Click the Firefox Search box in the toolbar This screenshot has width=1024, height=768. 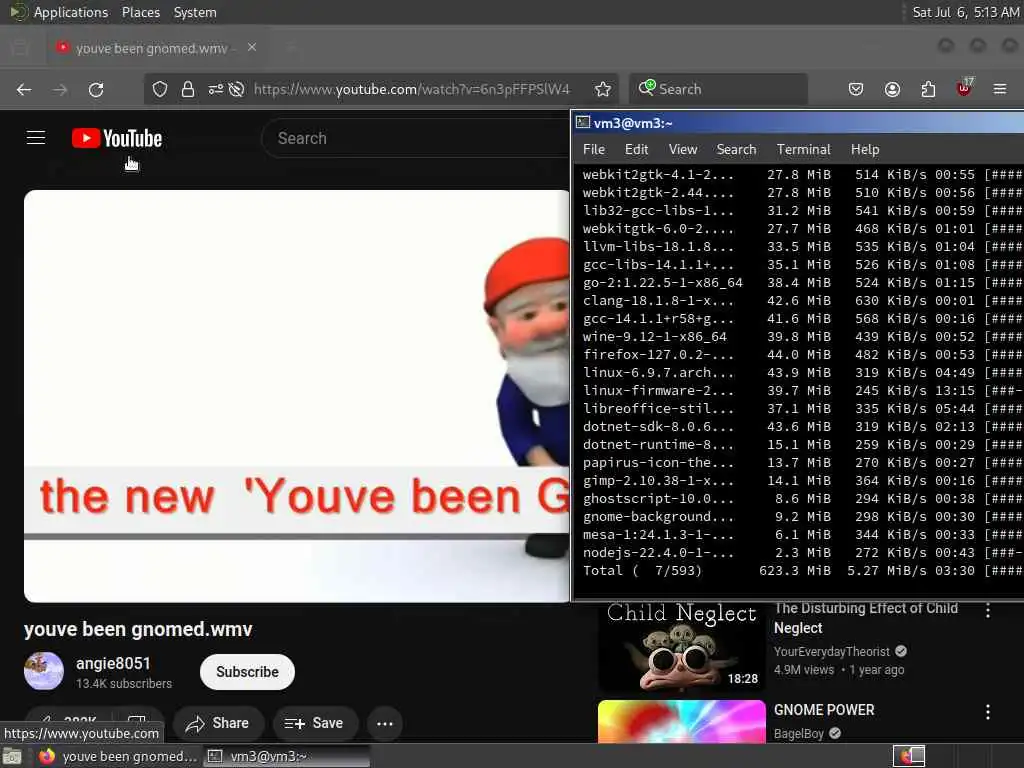pyautogui.click(x=718, y=89)
